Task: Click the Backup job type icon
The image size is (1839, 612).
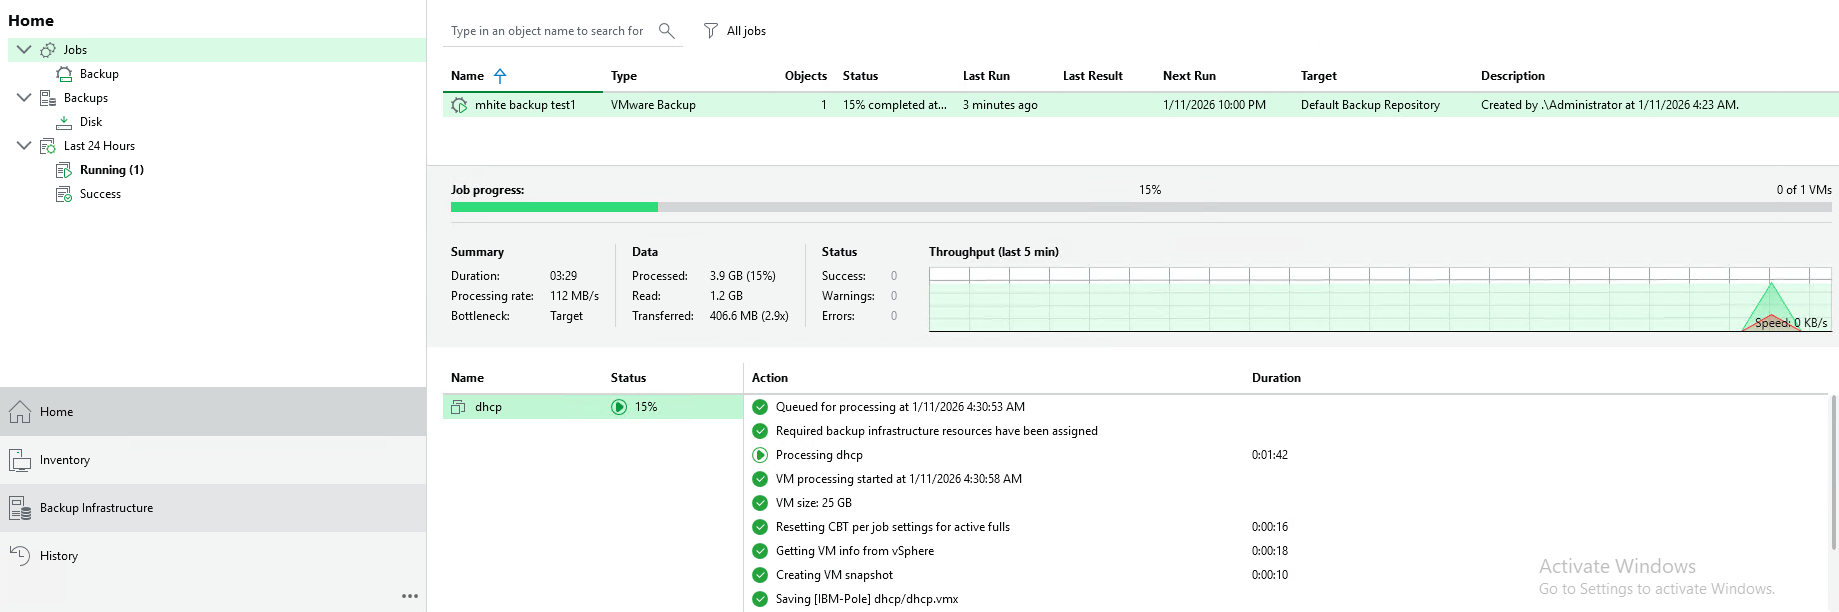Action: tap(64, 74)
